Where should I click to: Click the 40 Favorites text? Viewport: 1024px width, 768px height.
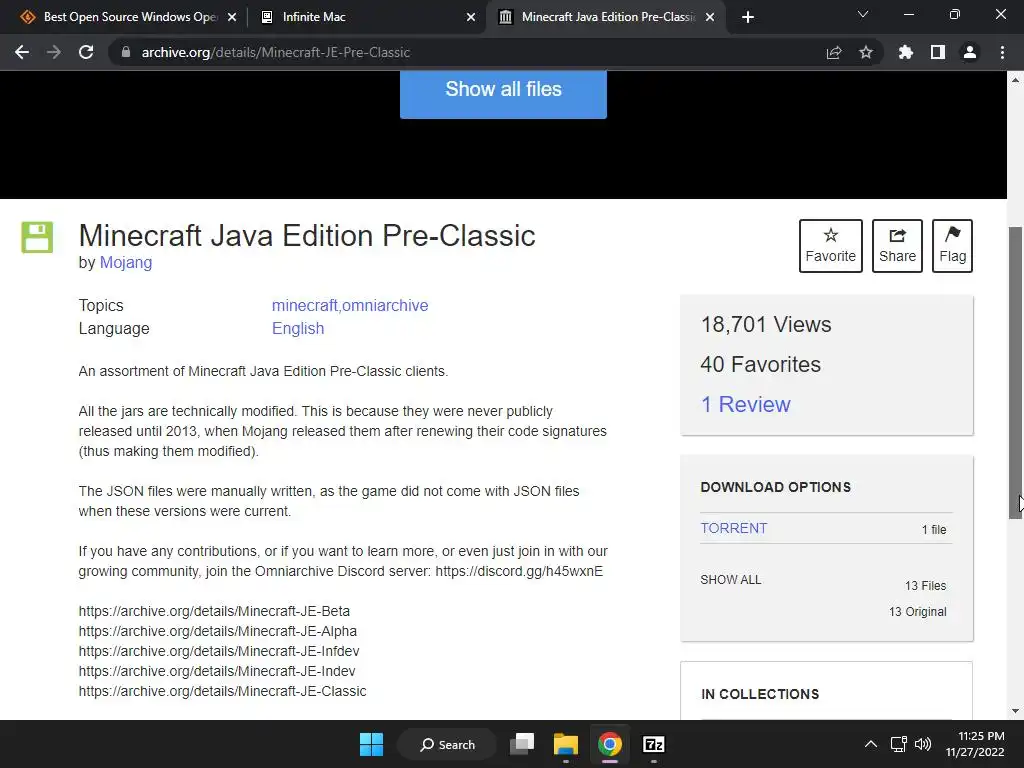point(760,364)
